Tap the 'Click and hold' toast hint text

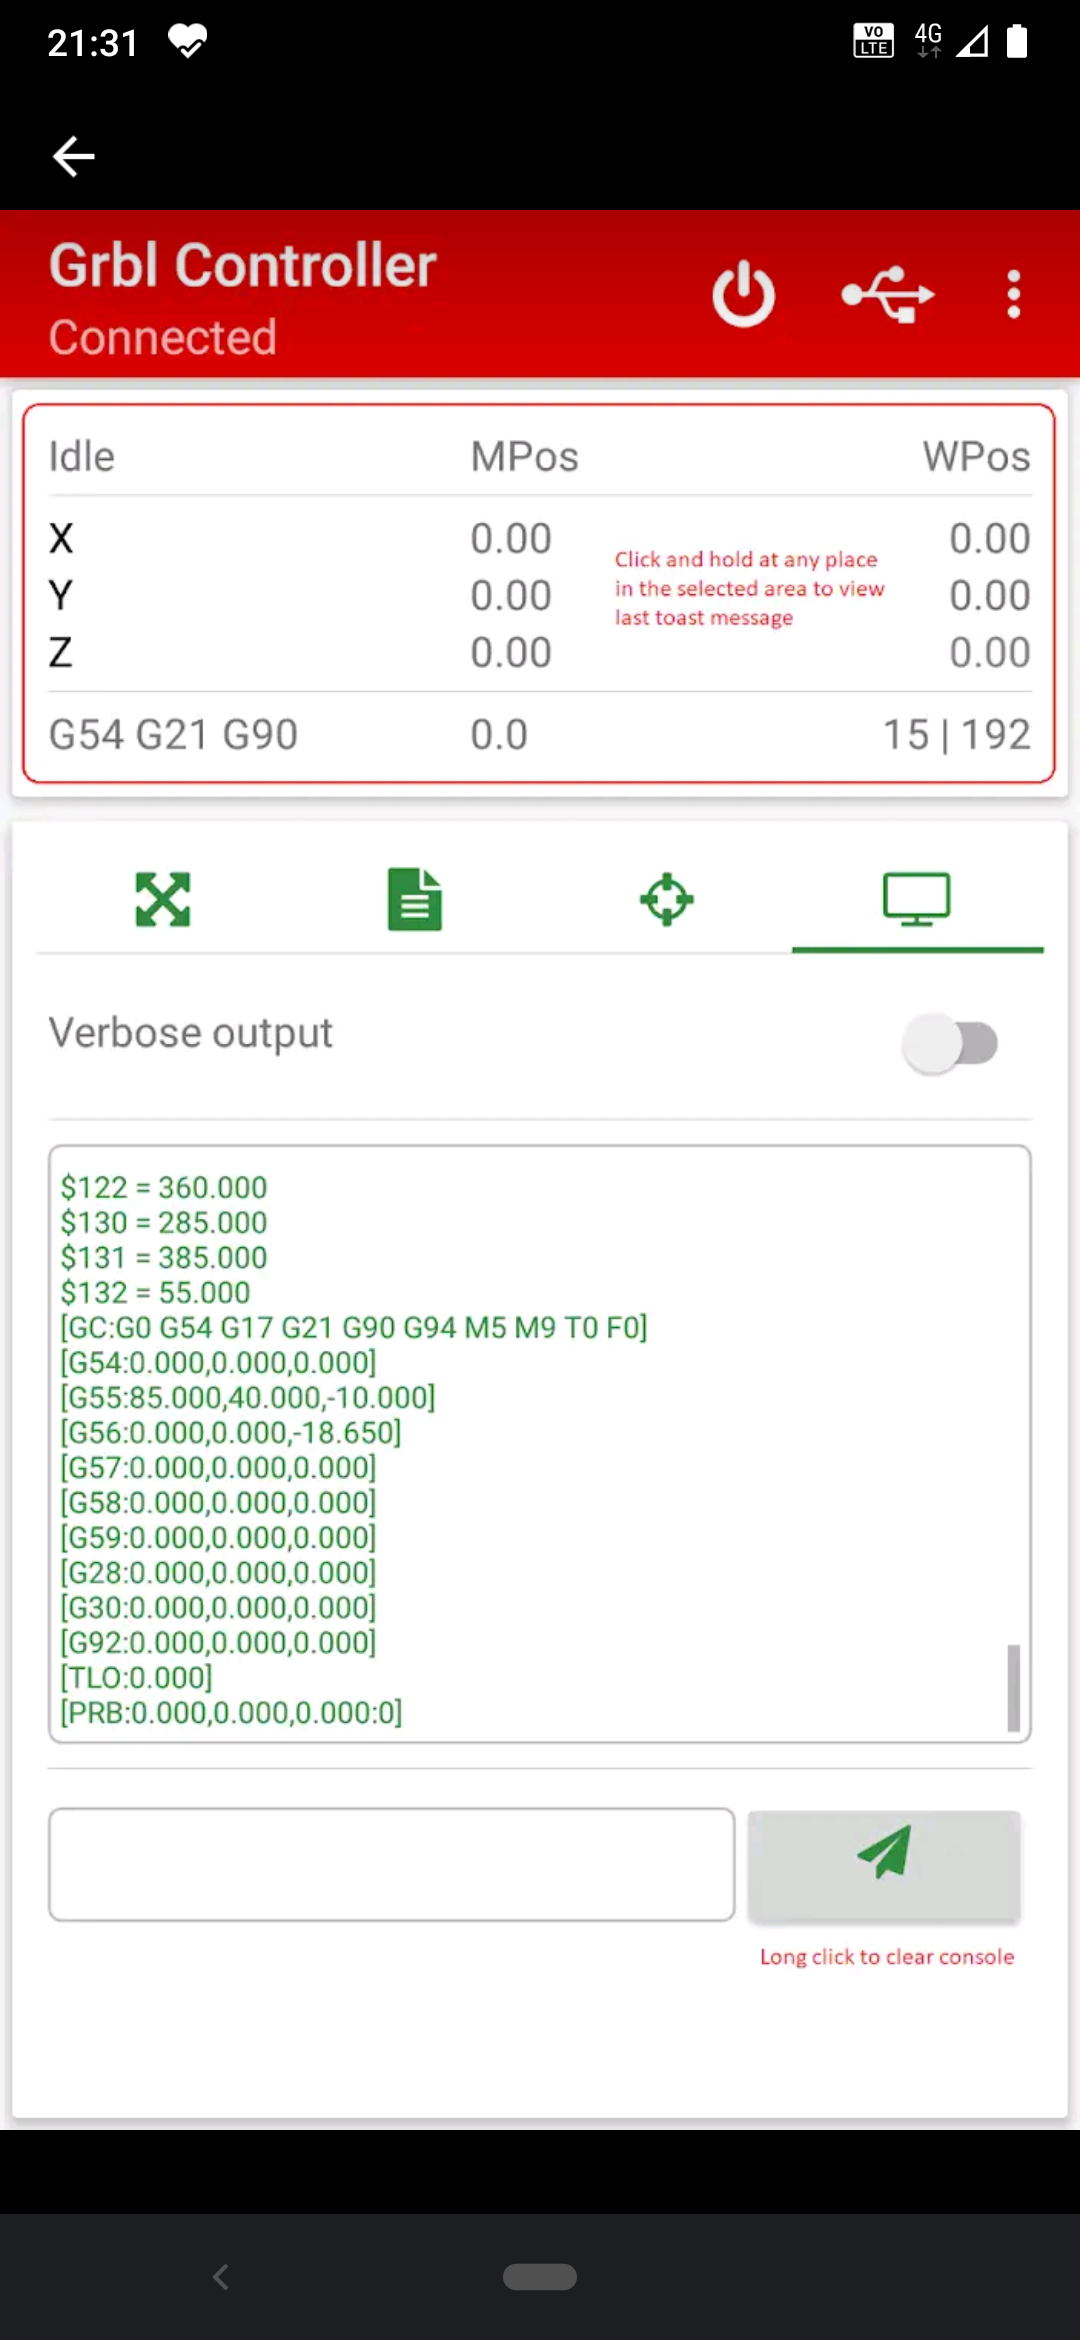click(x=749, y=588)
